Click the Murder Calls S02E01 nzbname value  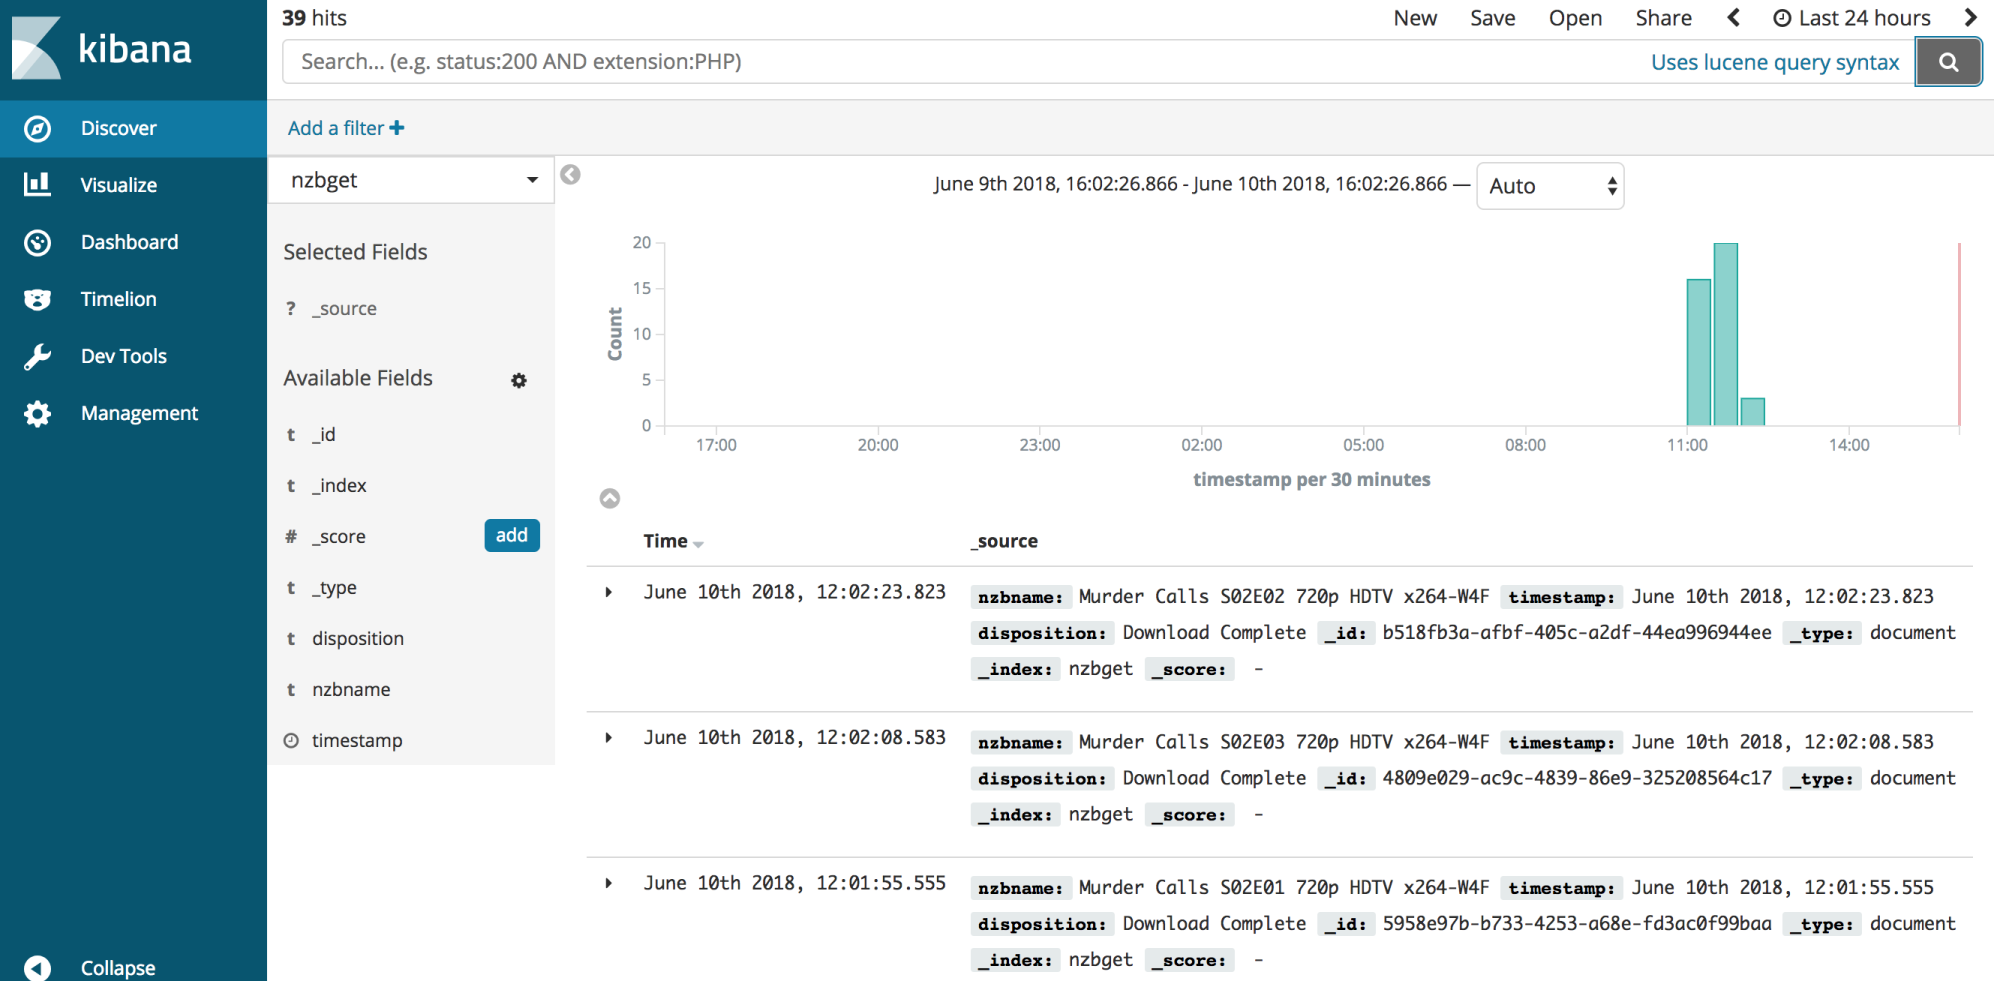[x=1284, y=888]
